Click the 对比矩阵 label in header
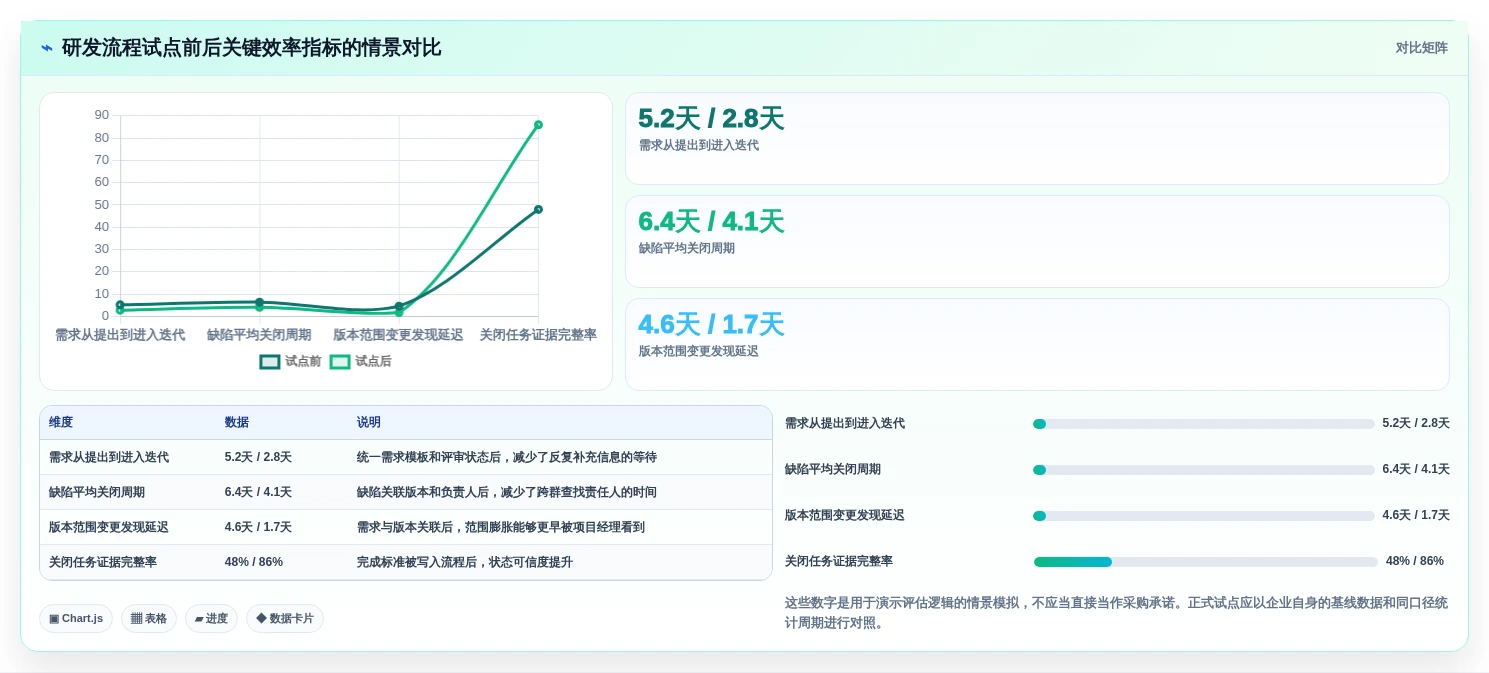1489x673 pixels. pyautogui.click(x=1421, y=48)
